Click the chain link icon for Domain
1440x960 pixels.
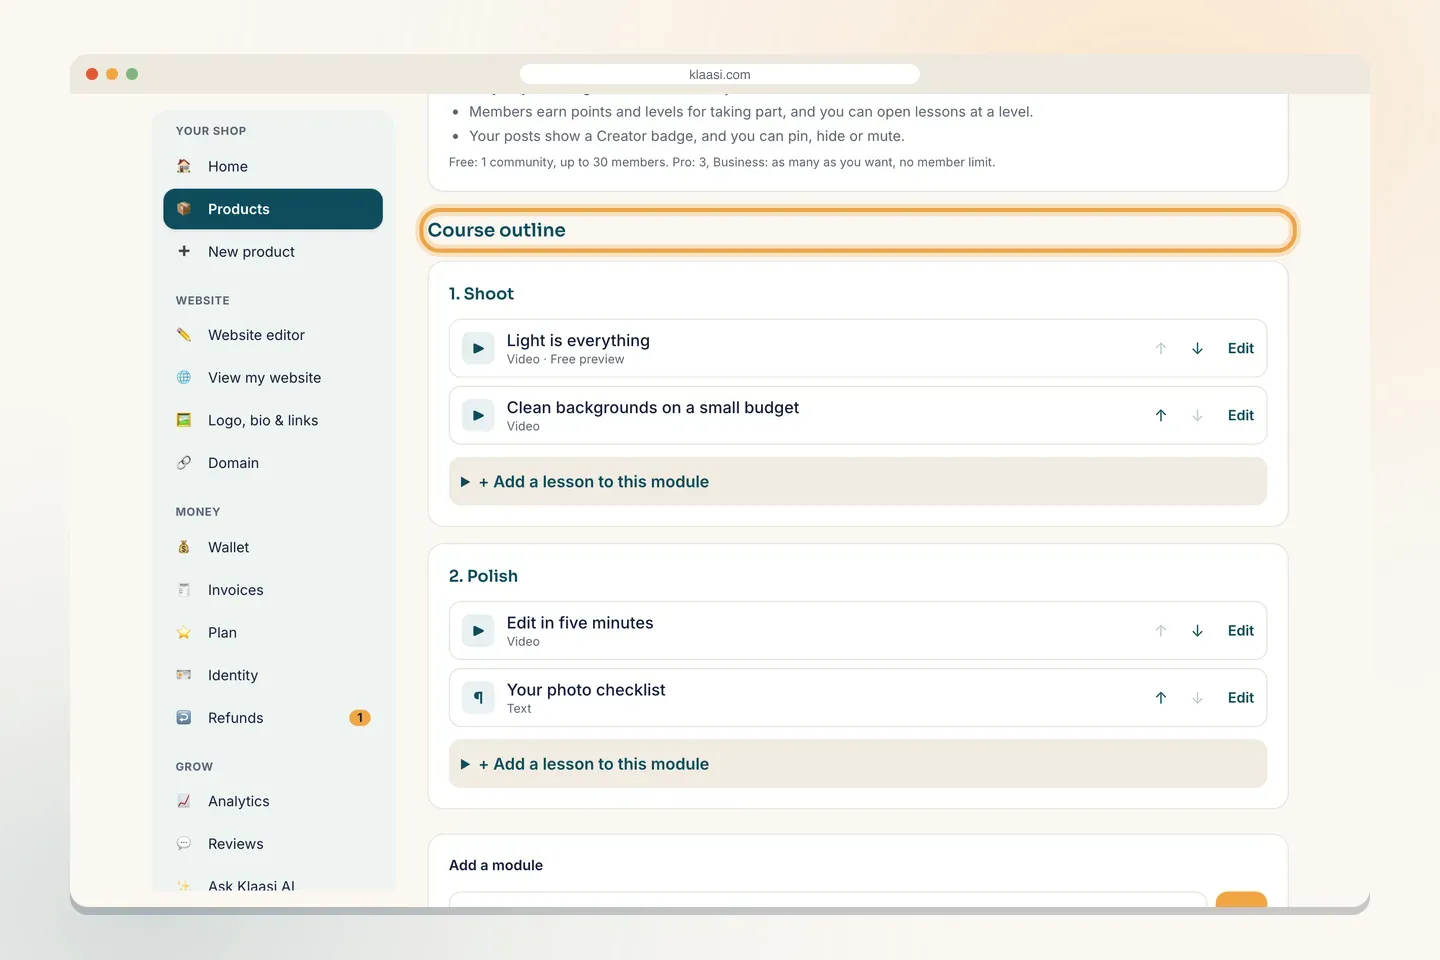point(184,463)
